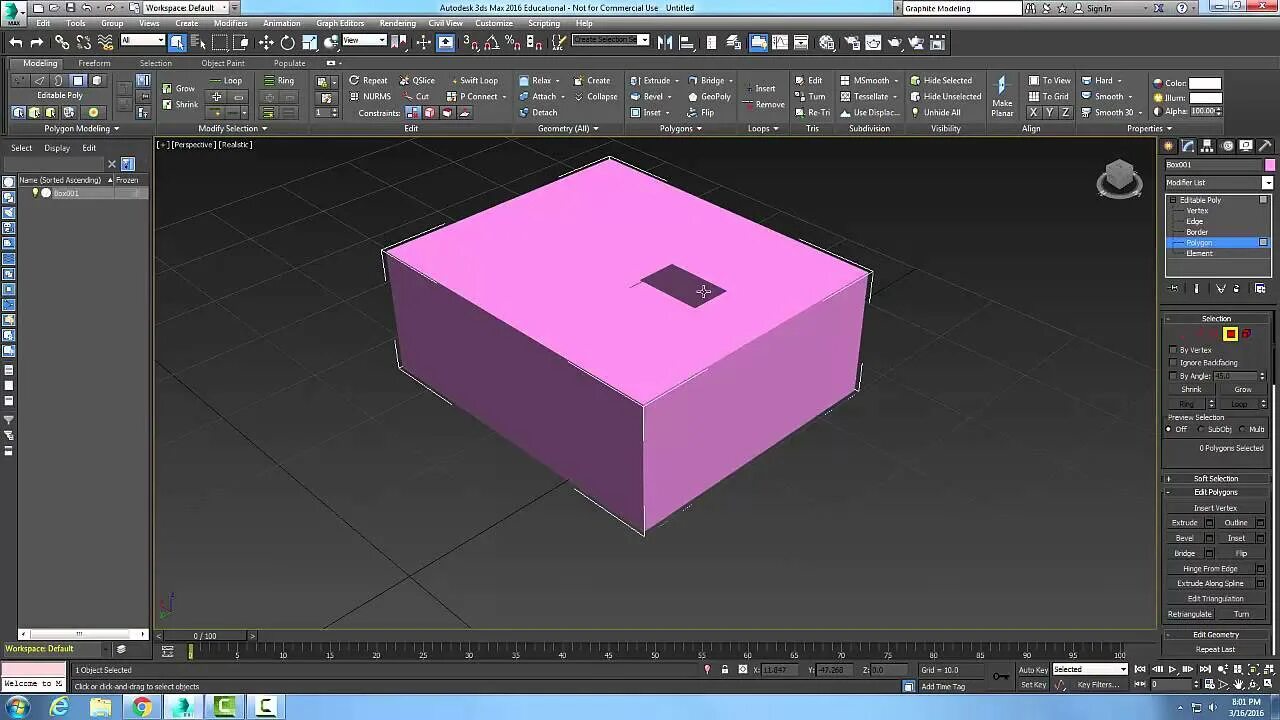This screenshot has height=720, width=1280.
Task: Click Insert Vertex button in Edit Polygons
Action: pos(1215,508)
